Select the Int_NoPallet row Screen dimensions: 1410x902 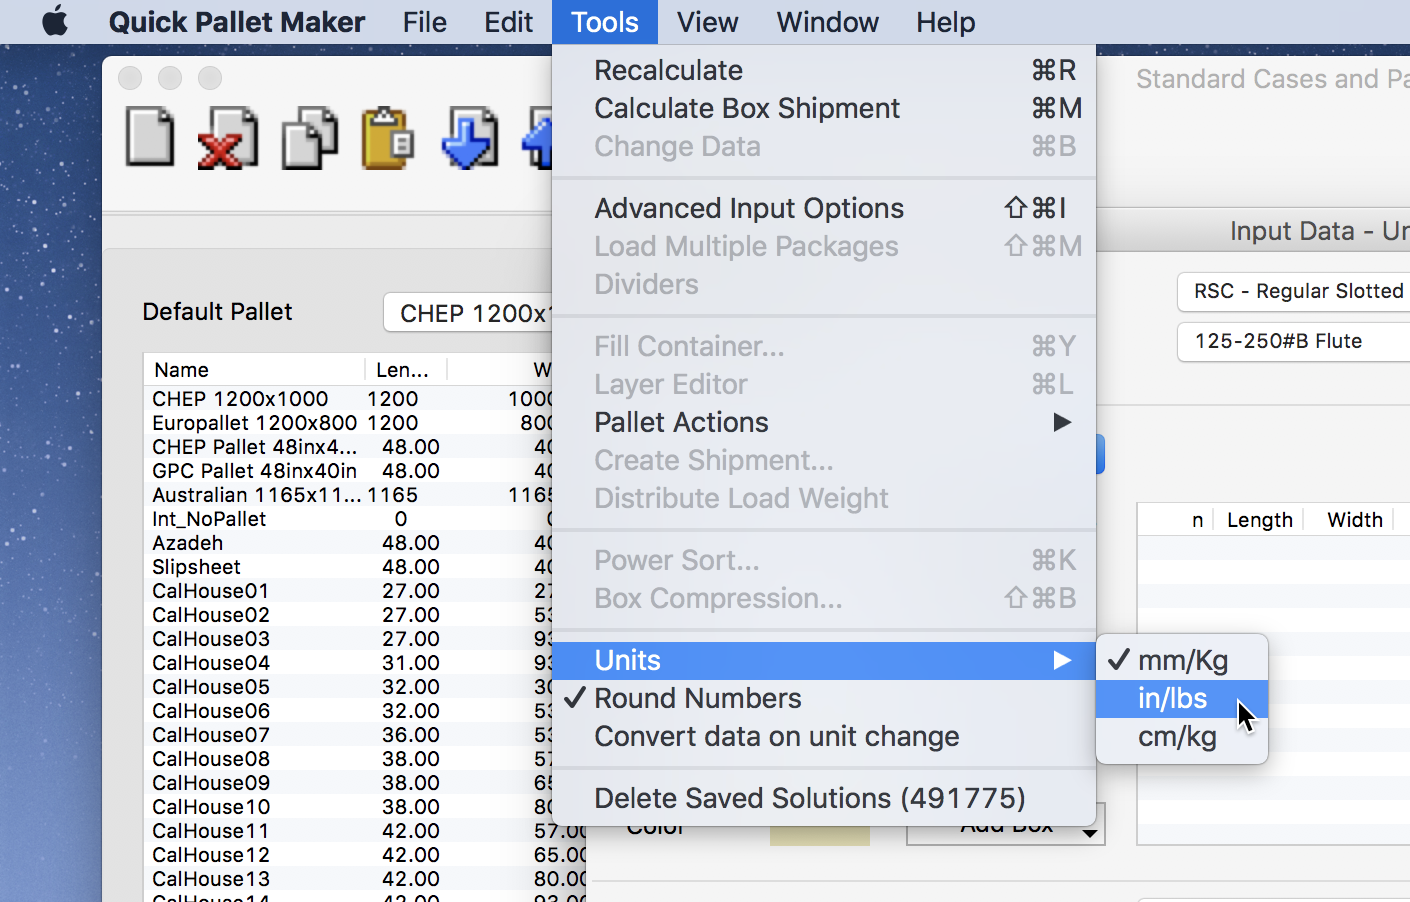click(x=349, y=519)
